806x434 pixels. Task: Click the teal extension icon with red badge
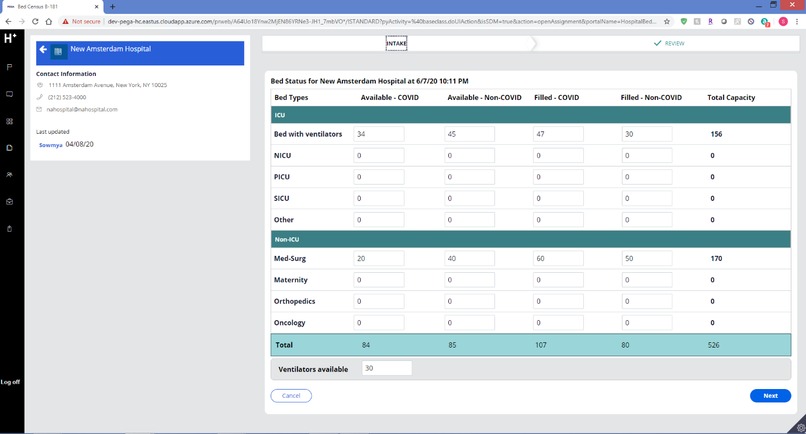point(765,22)
